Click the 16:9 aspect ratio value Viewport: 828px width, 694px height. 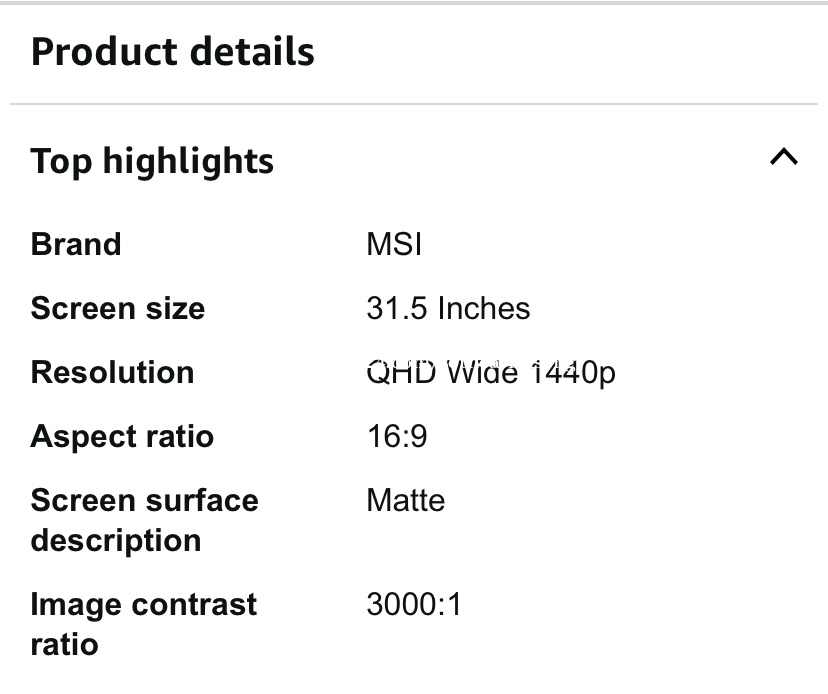coord(397,436)
